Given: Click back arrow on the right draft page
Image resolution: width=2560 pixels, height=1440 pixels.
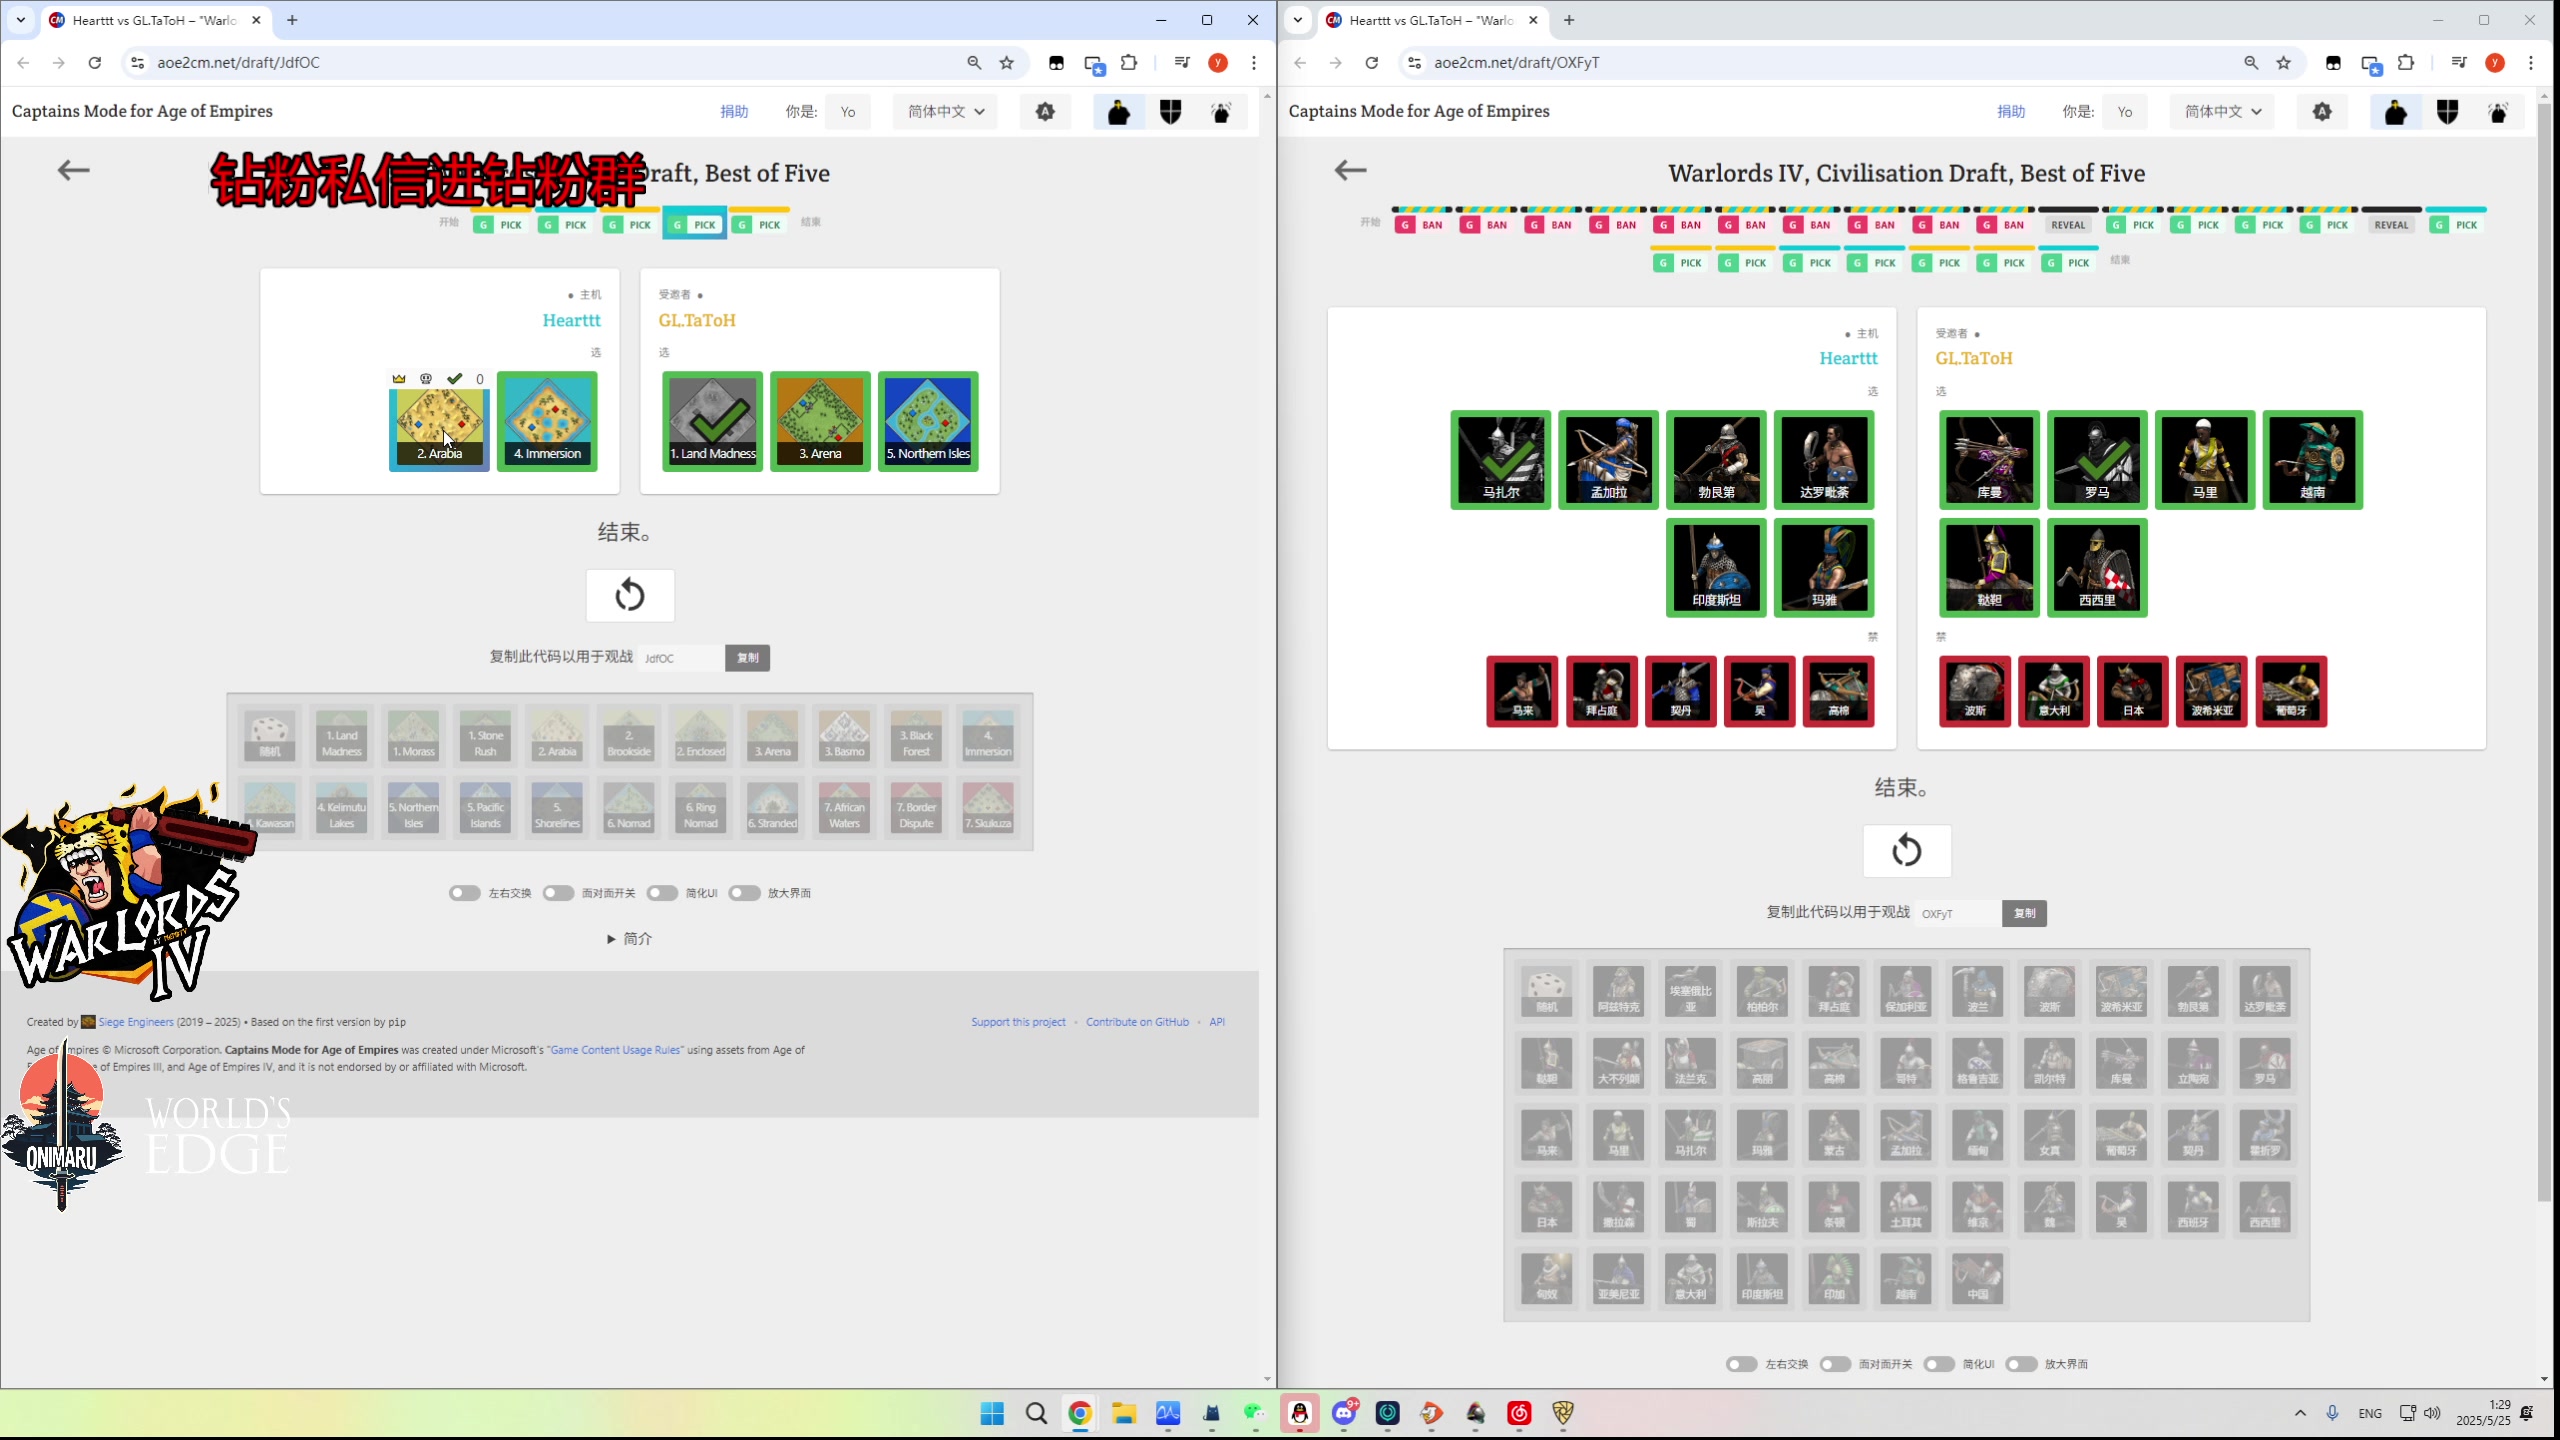Looking at the screenshot, I should tap(1350, 170).
